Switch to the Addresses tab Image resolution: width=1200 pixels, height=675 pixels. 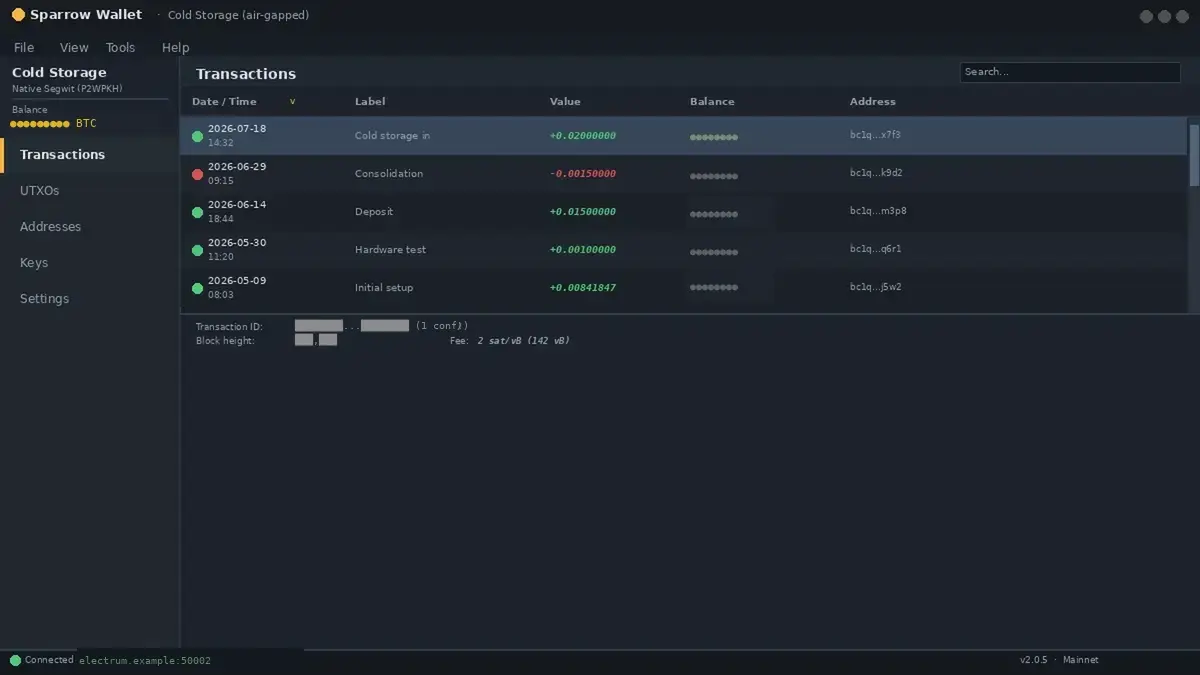click(x=90, y=227)
